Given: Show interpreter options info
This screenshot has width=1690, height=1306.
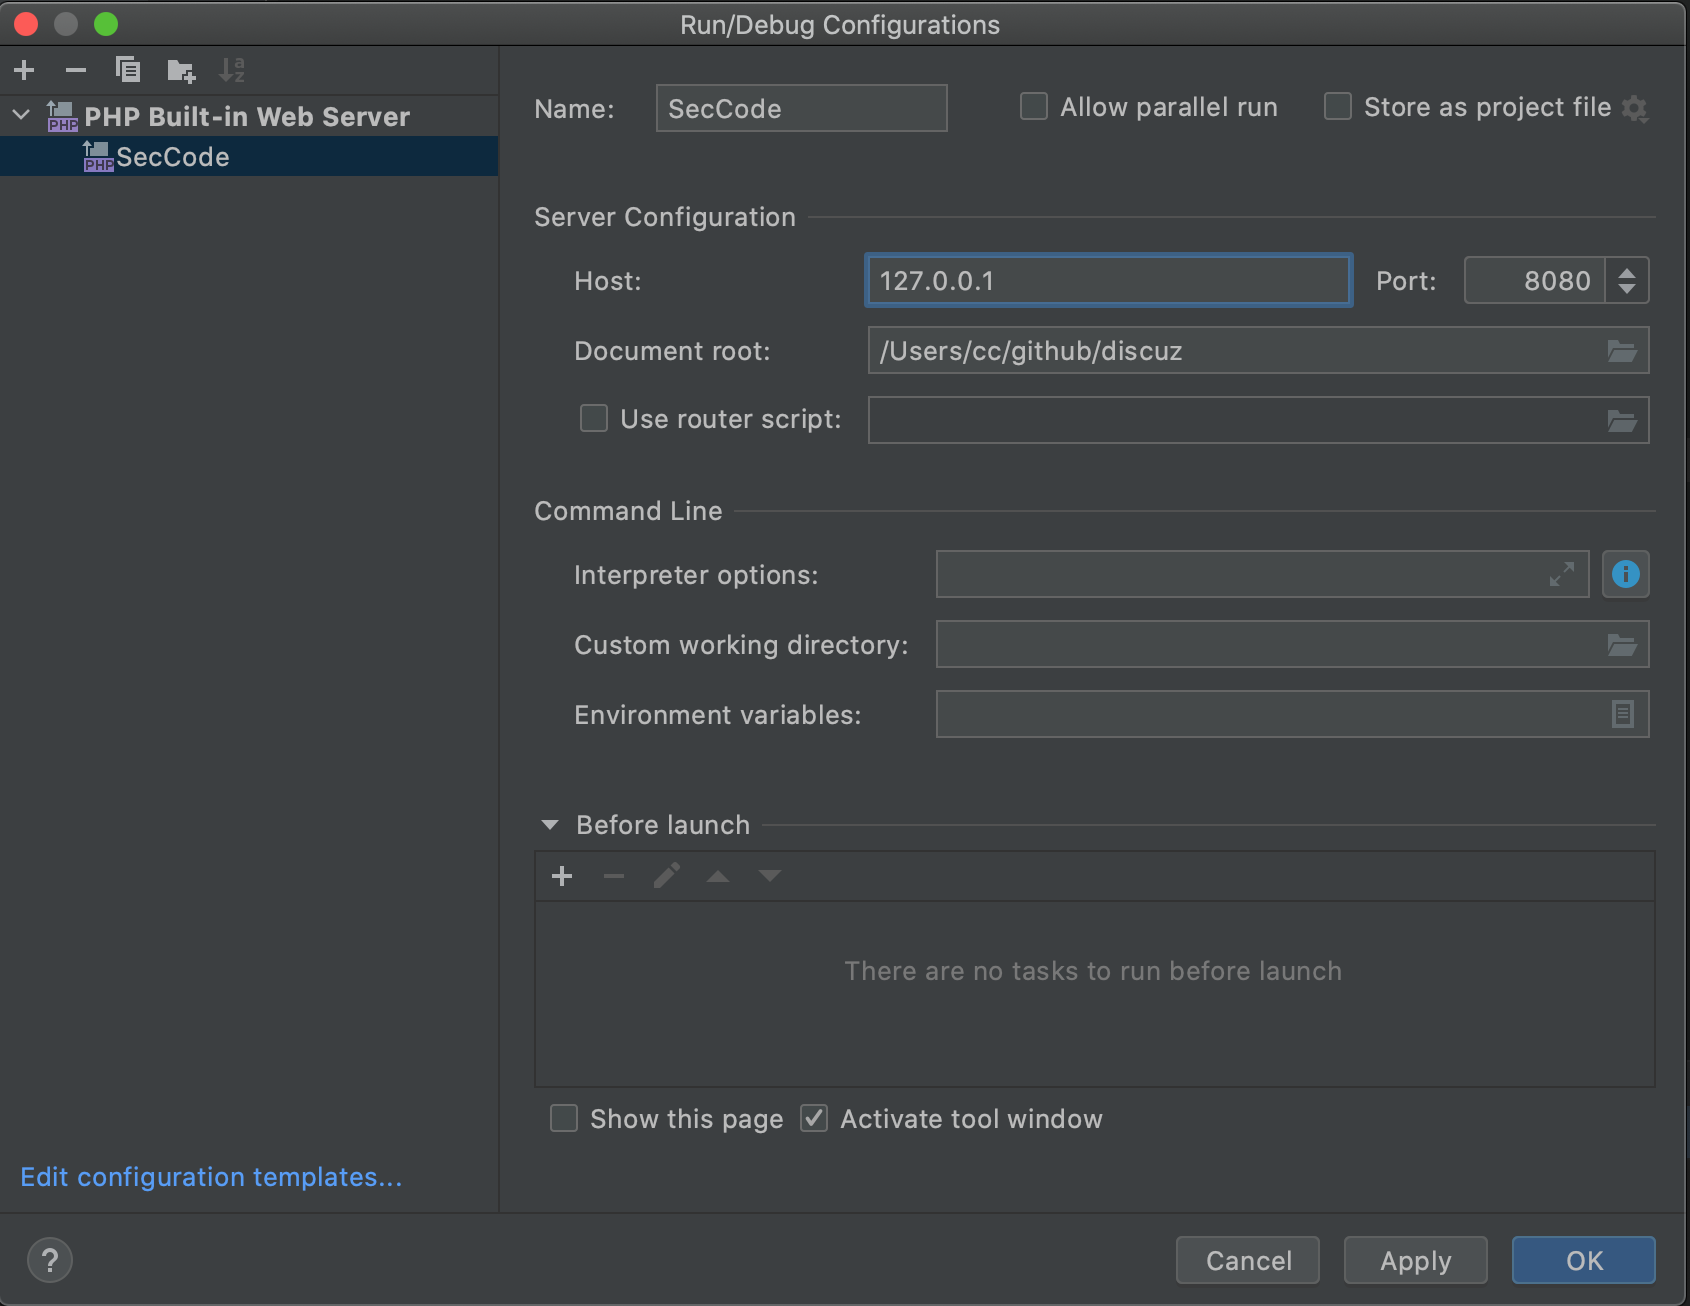Looking at the screenshot, I should click(x=1626, y=574).
